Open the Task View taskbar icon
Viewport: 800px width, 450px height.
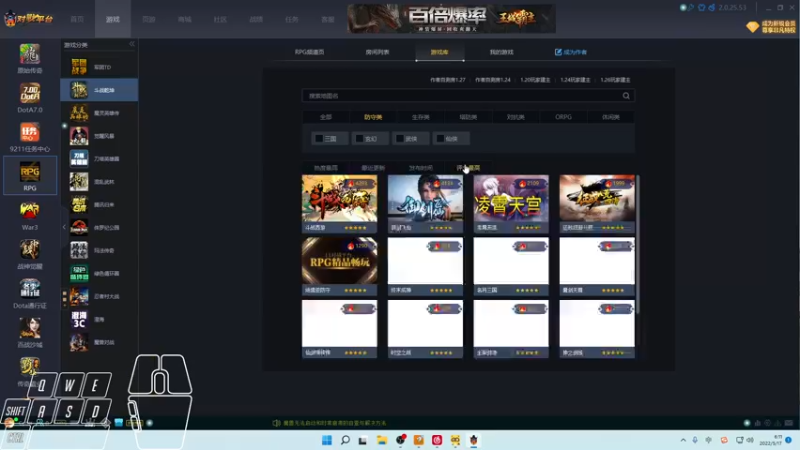coord(363,440)
